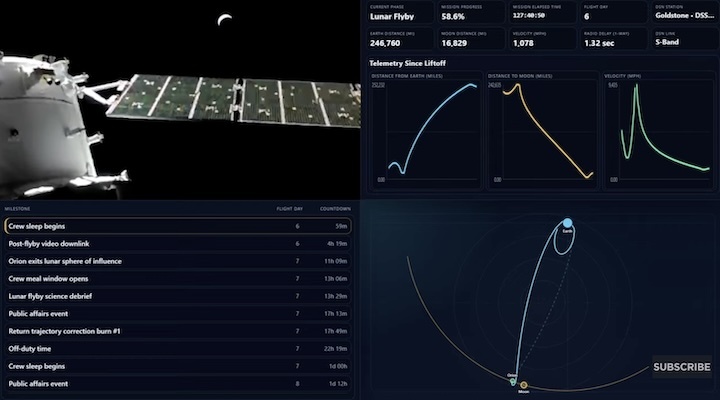Viewport: 720px width, 400px height.
Task: Select the Post-flyby video downlink milestone
Action: click(x=178, y=243)
